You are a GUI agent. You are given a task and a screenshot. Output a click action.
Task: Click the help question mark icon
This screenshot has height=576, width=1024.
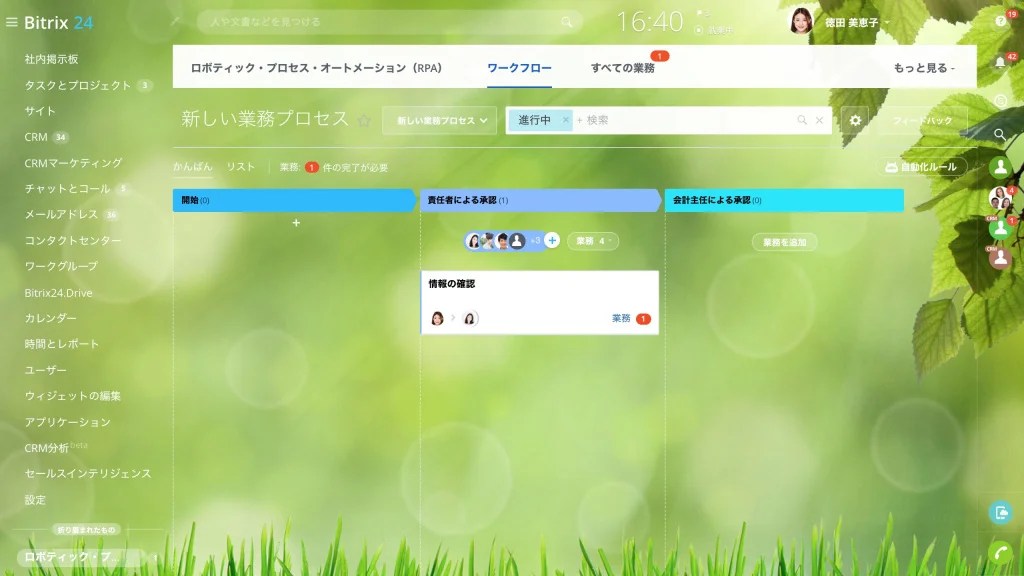pyautogui.click(x=1000, y=21)
